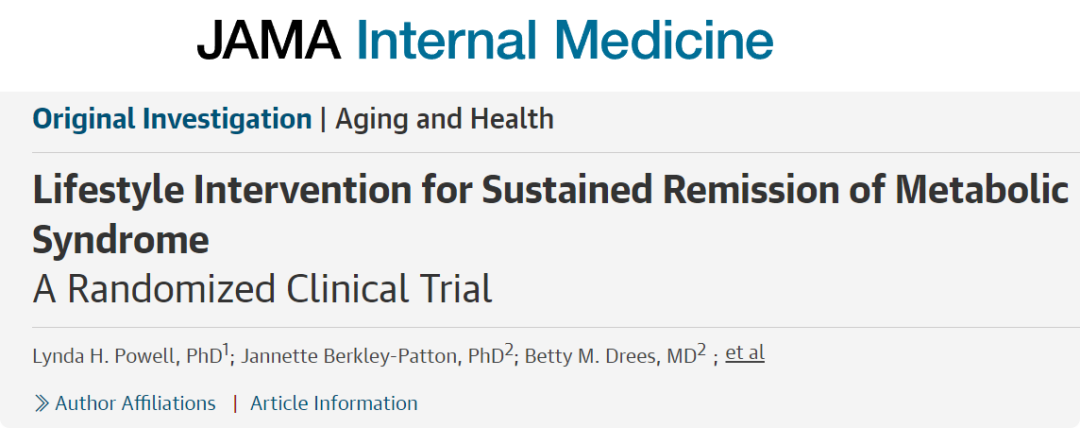Click the black JAMA logo text

268,42
